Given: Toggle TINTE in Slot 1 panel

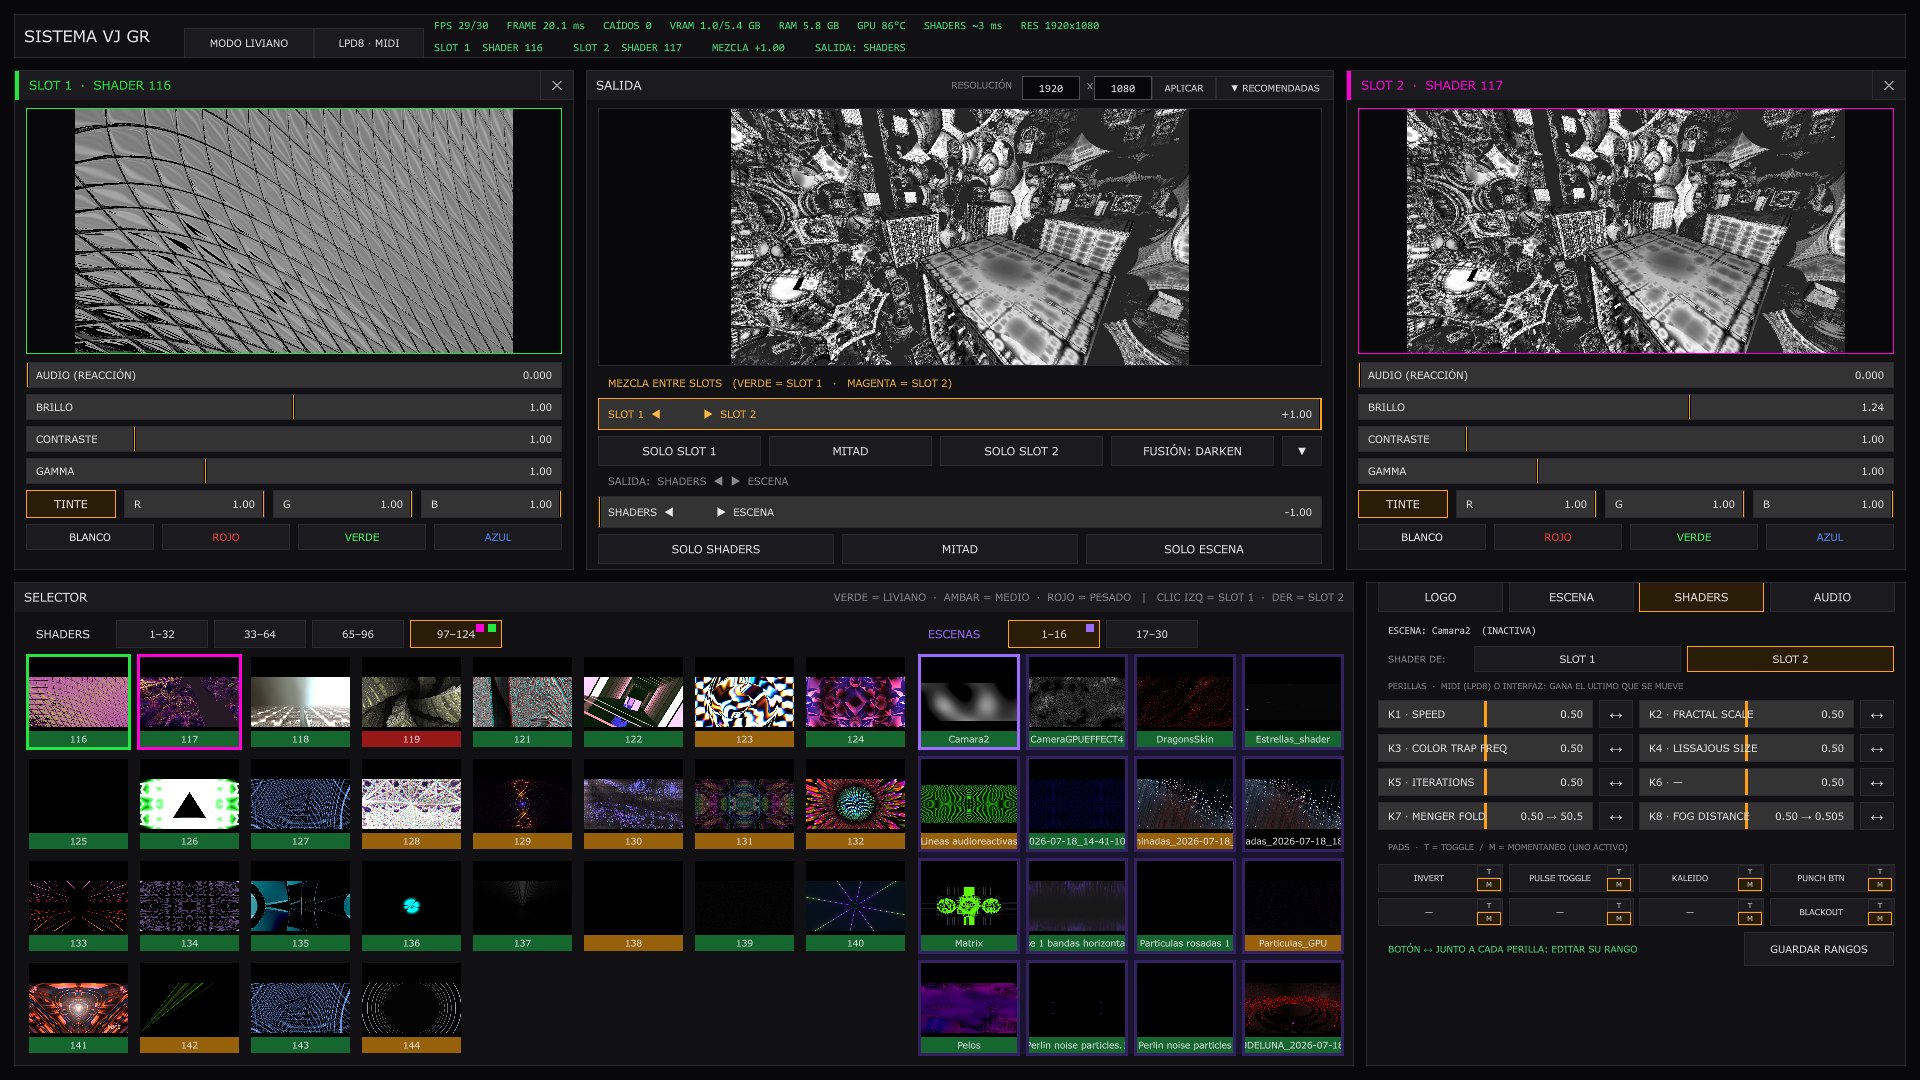Looking at the screenshot, I should (x=71, y=504).
